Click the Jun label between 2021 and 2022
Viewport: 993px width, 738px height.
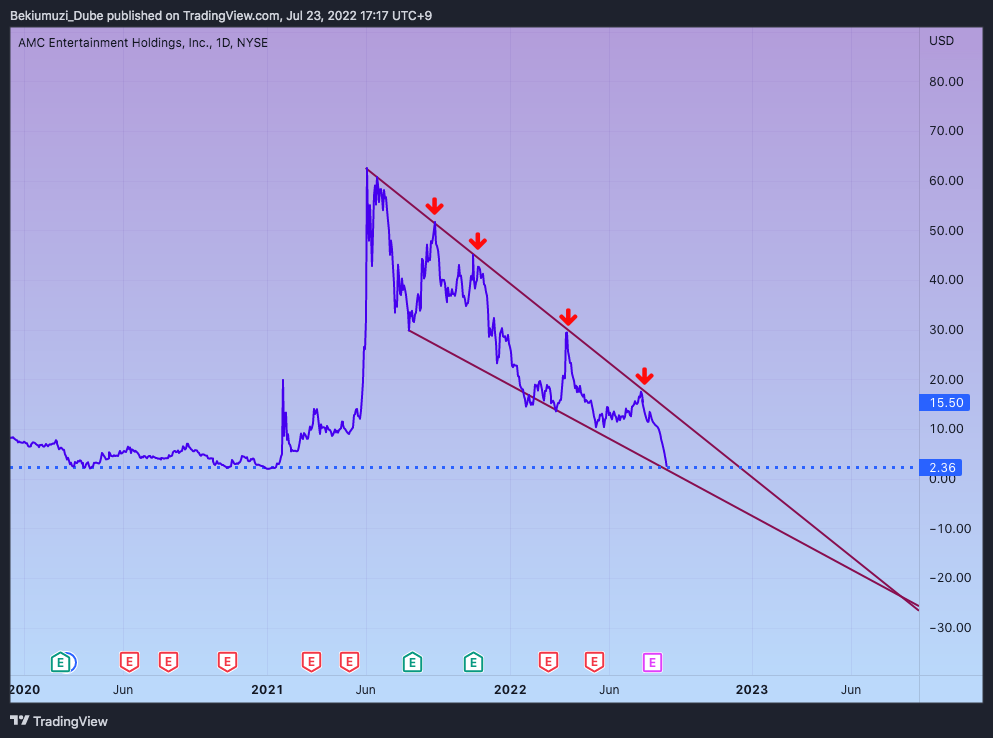click(x=365, y=690)
